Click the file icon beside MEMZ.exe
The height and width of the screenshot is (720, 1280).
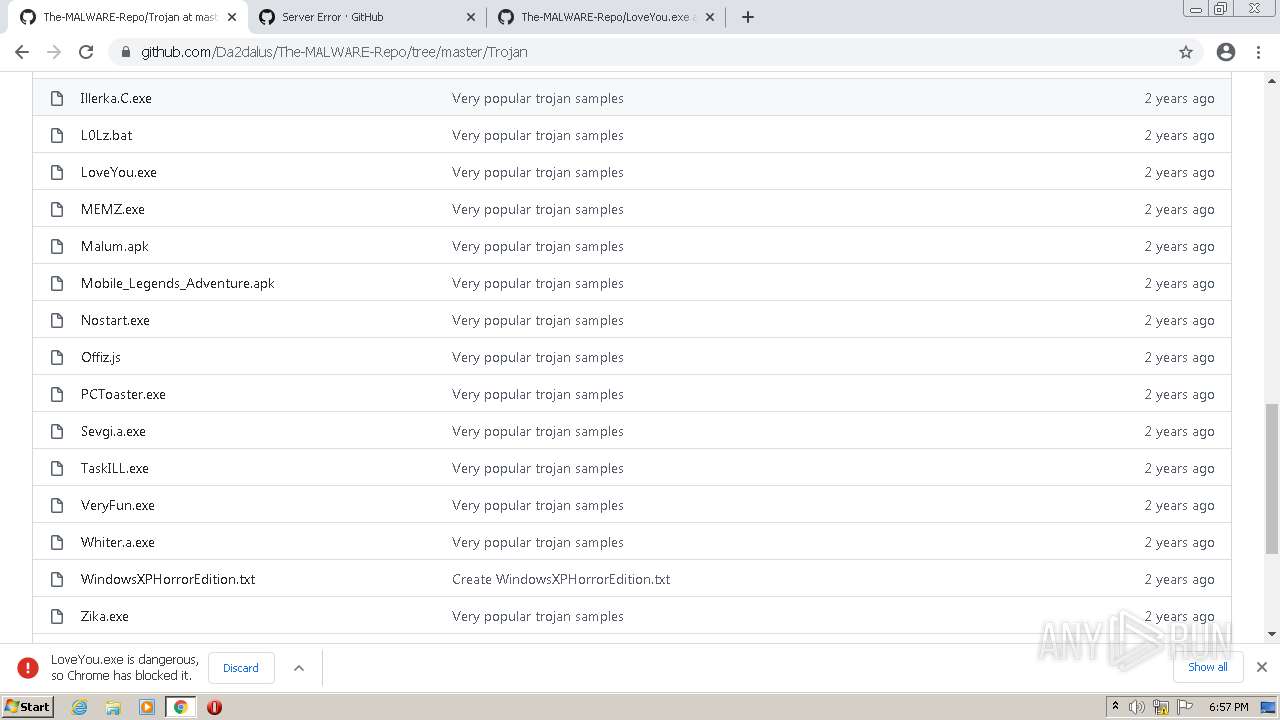pos(58,209)
